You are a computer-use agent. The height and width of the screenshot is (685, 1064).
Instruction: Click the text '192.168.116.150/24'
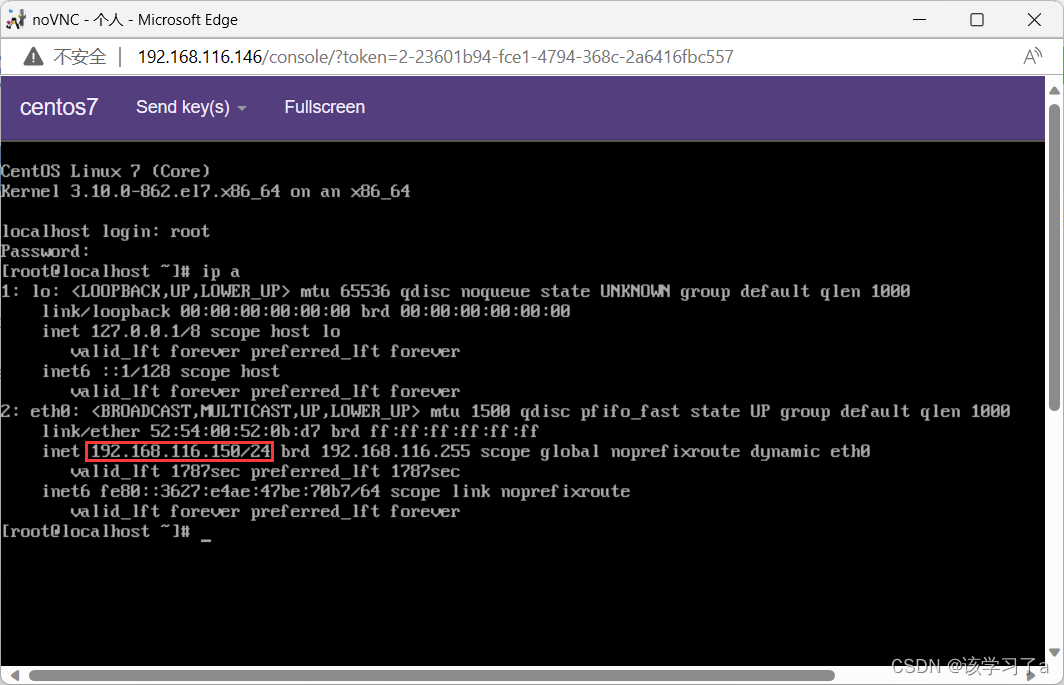tap(180, 451)
